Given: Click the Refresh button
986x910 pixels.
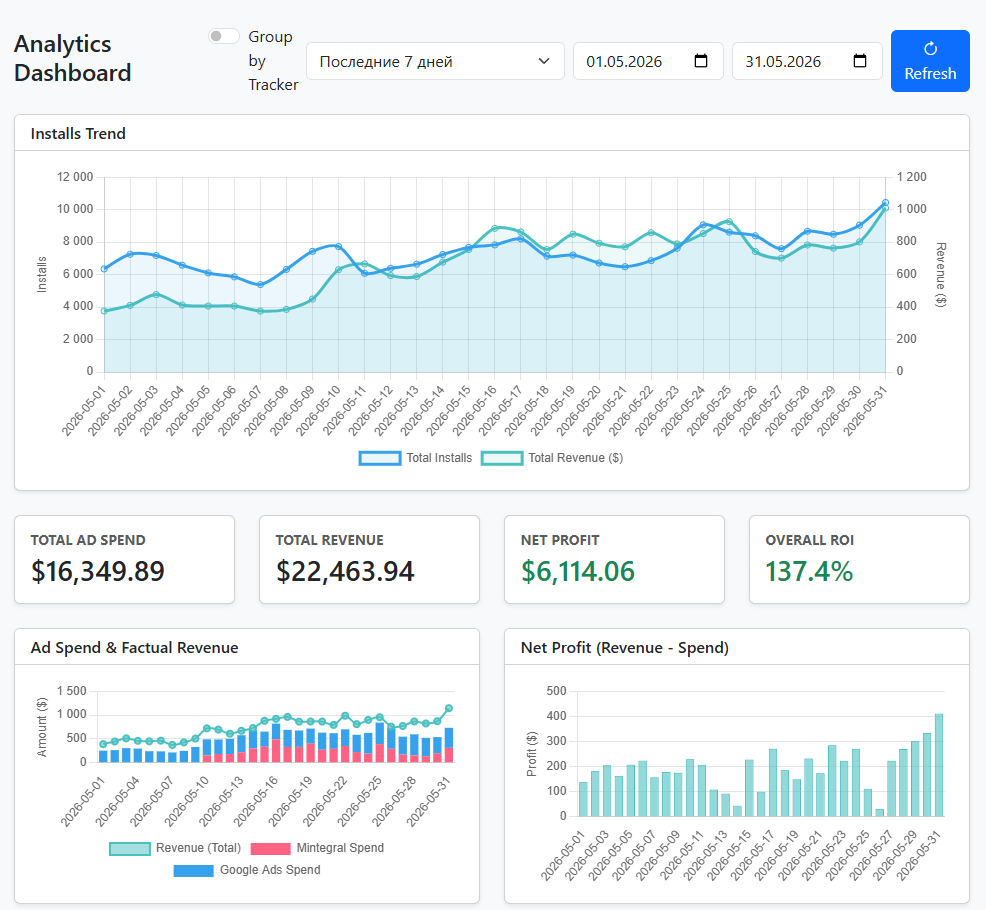Looking at the screenshot, I should [x=930, y=61].
